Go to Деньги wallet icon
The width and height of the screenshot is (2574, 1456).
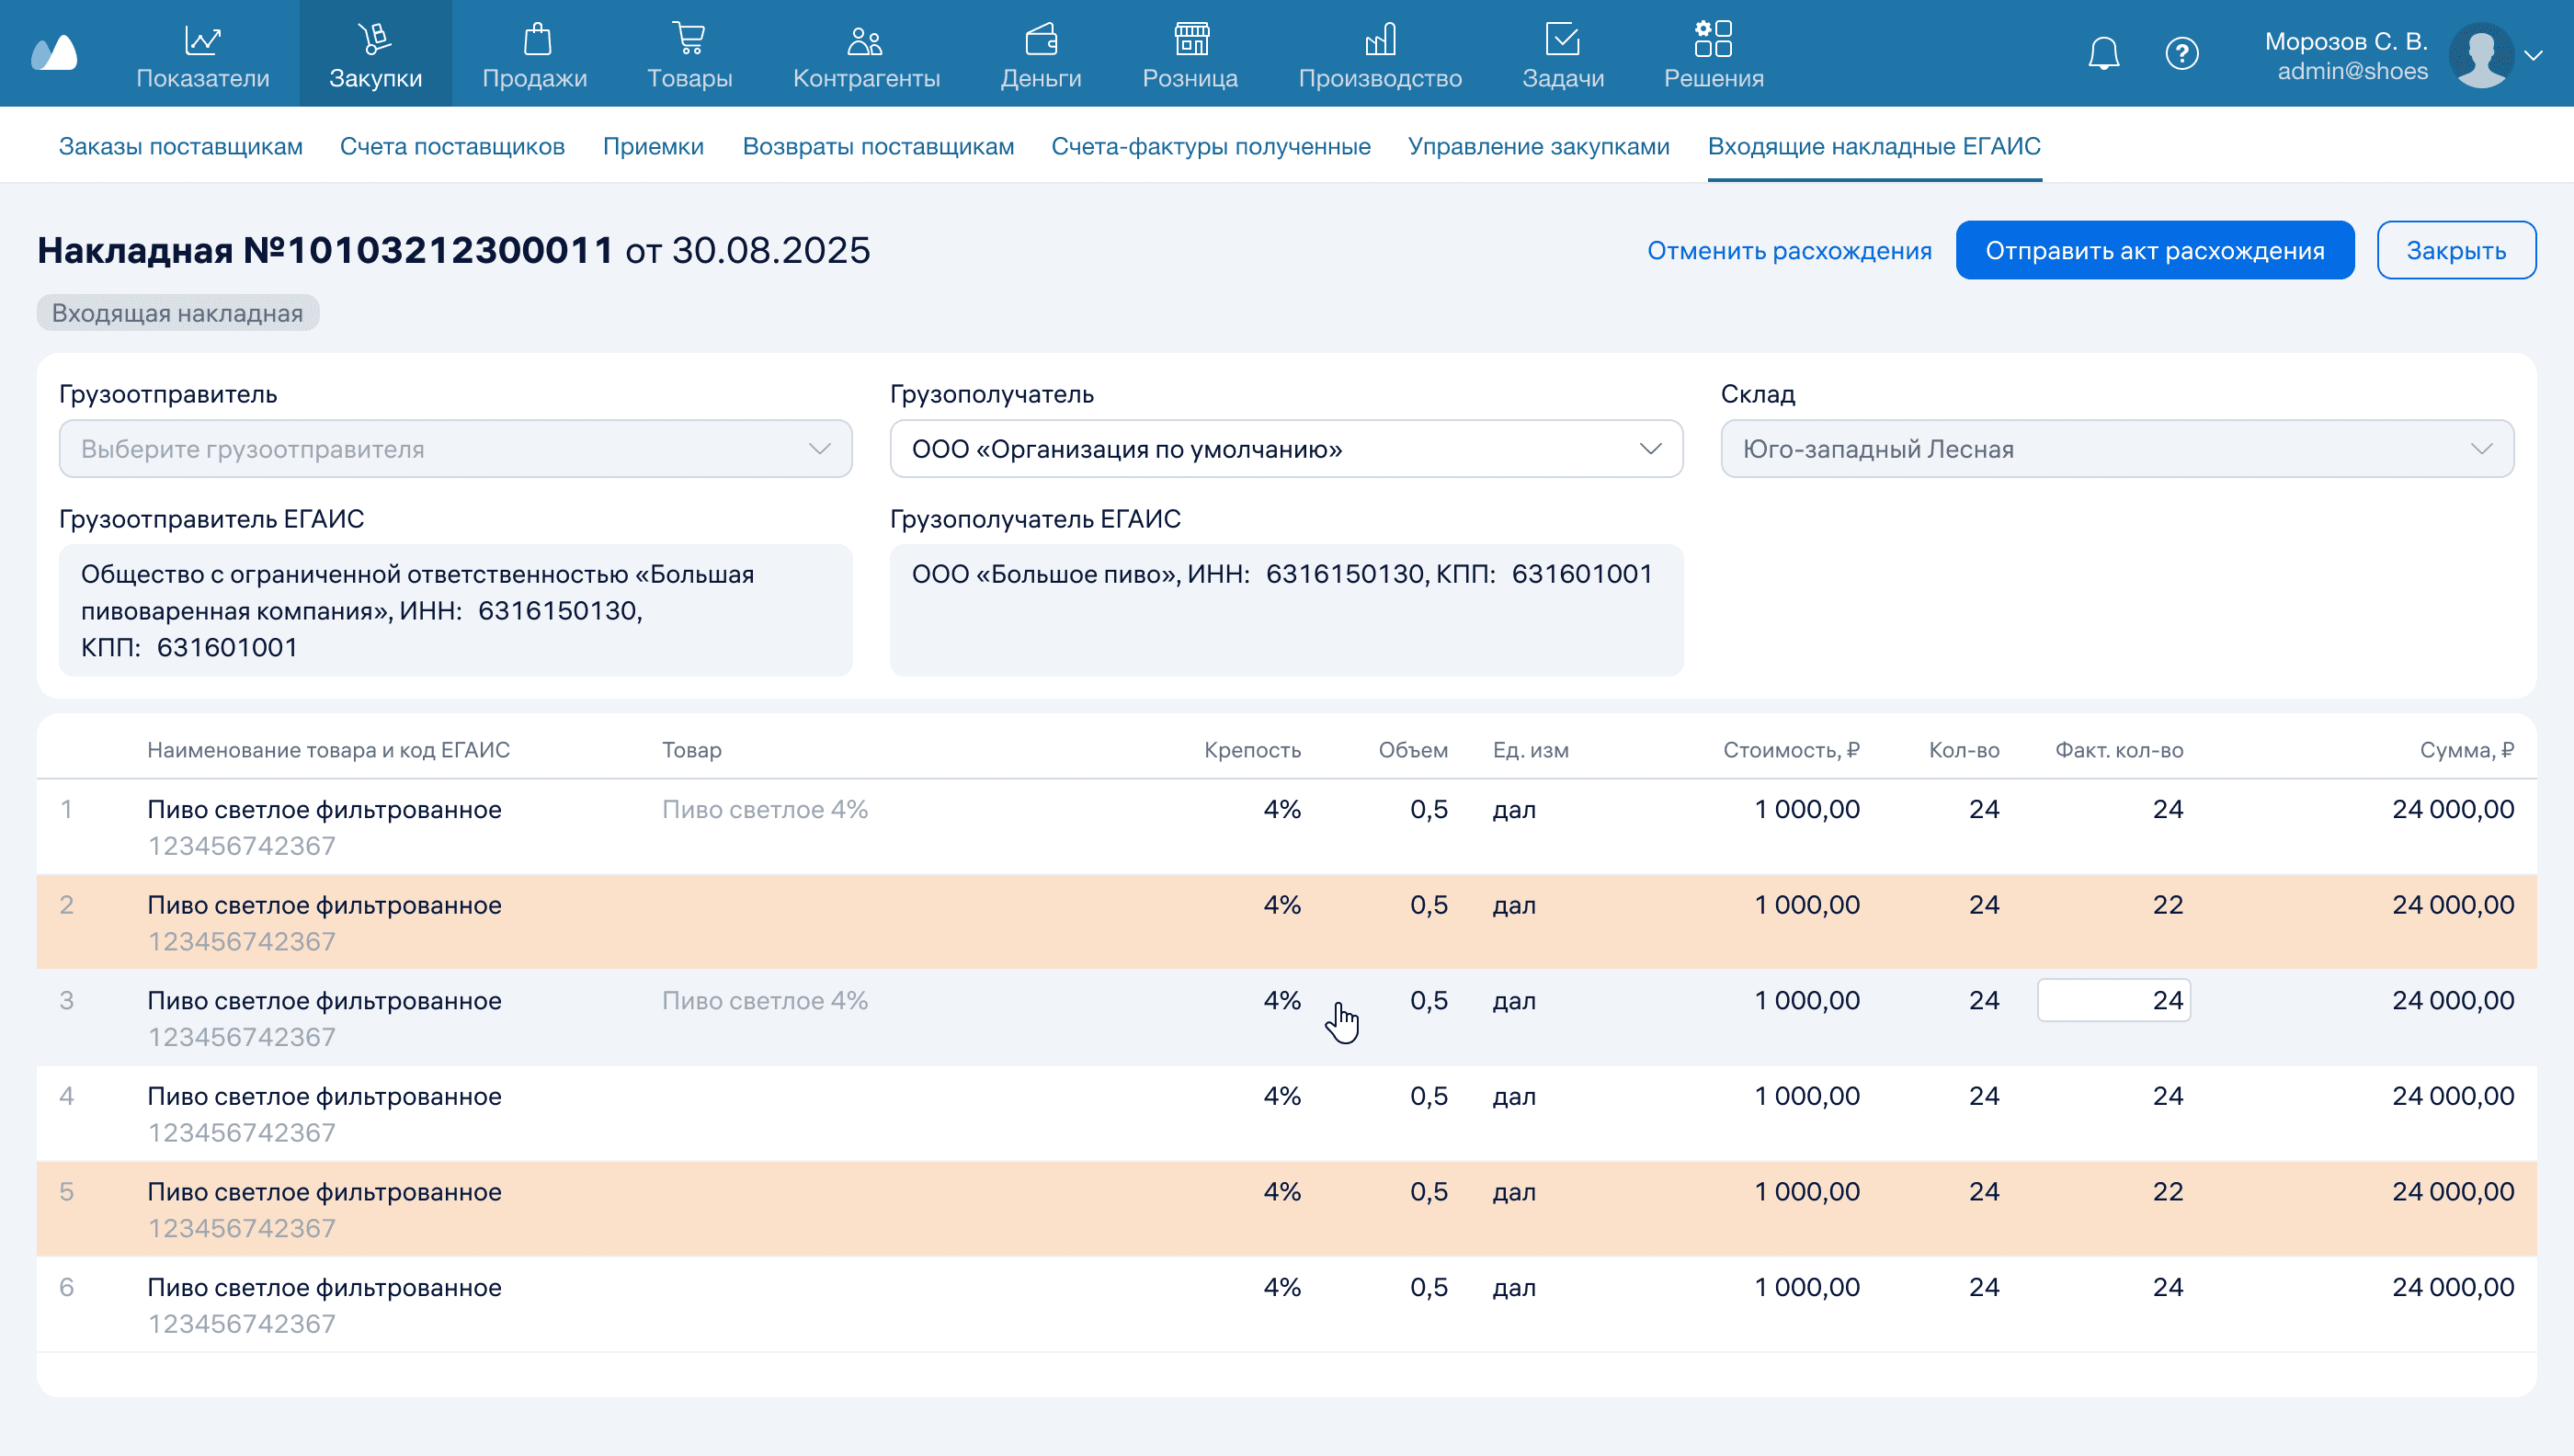click(x=1040, y=40)
